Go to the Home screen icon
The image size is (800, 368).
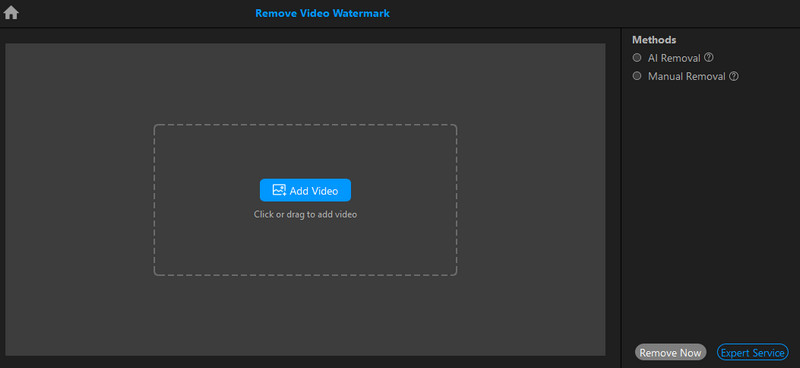(11, 13)
